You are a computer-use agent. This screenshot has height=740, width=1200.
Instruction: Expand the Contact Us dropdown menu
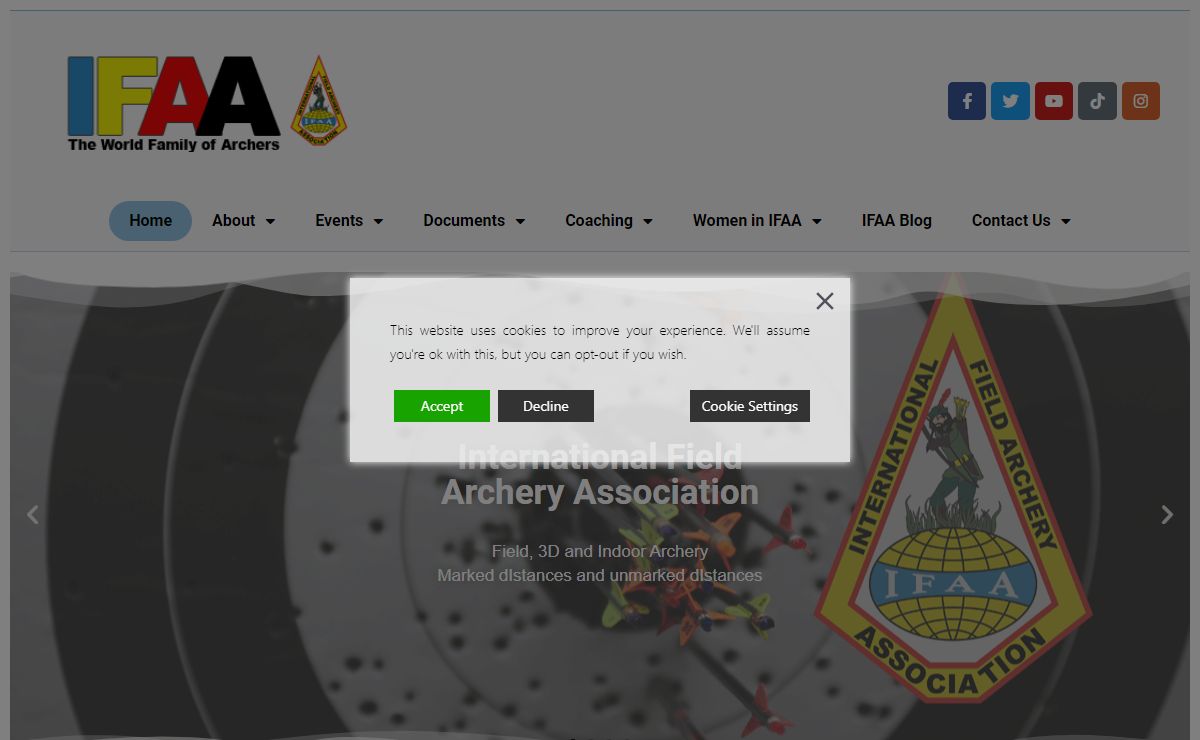click(x=1021, y=221)
